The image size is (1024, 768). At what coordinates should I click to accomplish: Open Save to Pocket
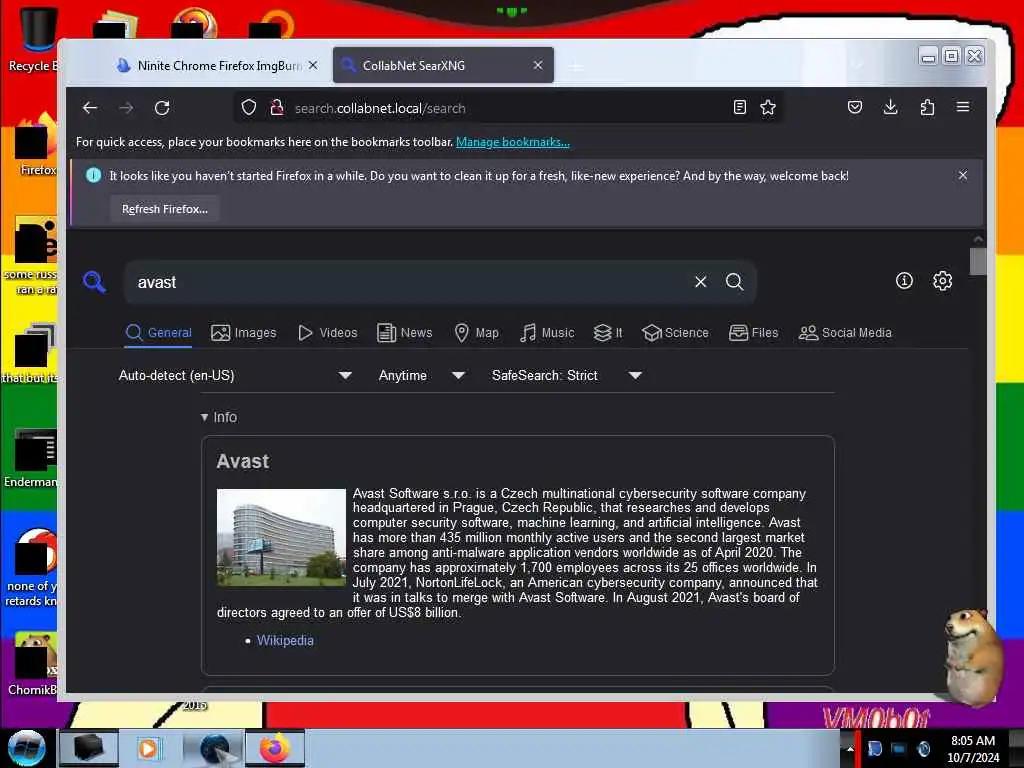(855, 107)
